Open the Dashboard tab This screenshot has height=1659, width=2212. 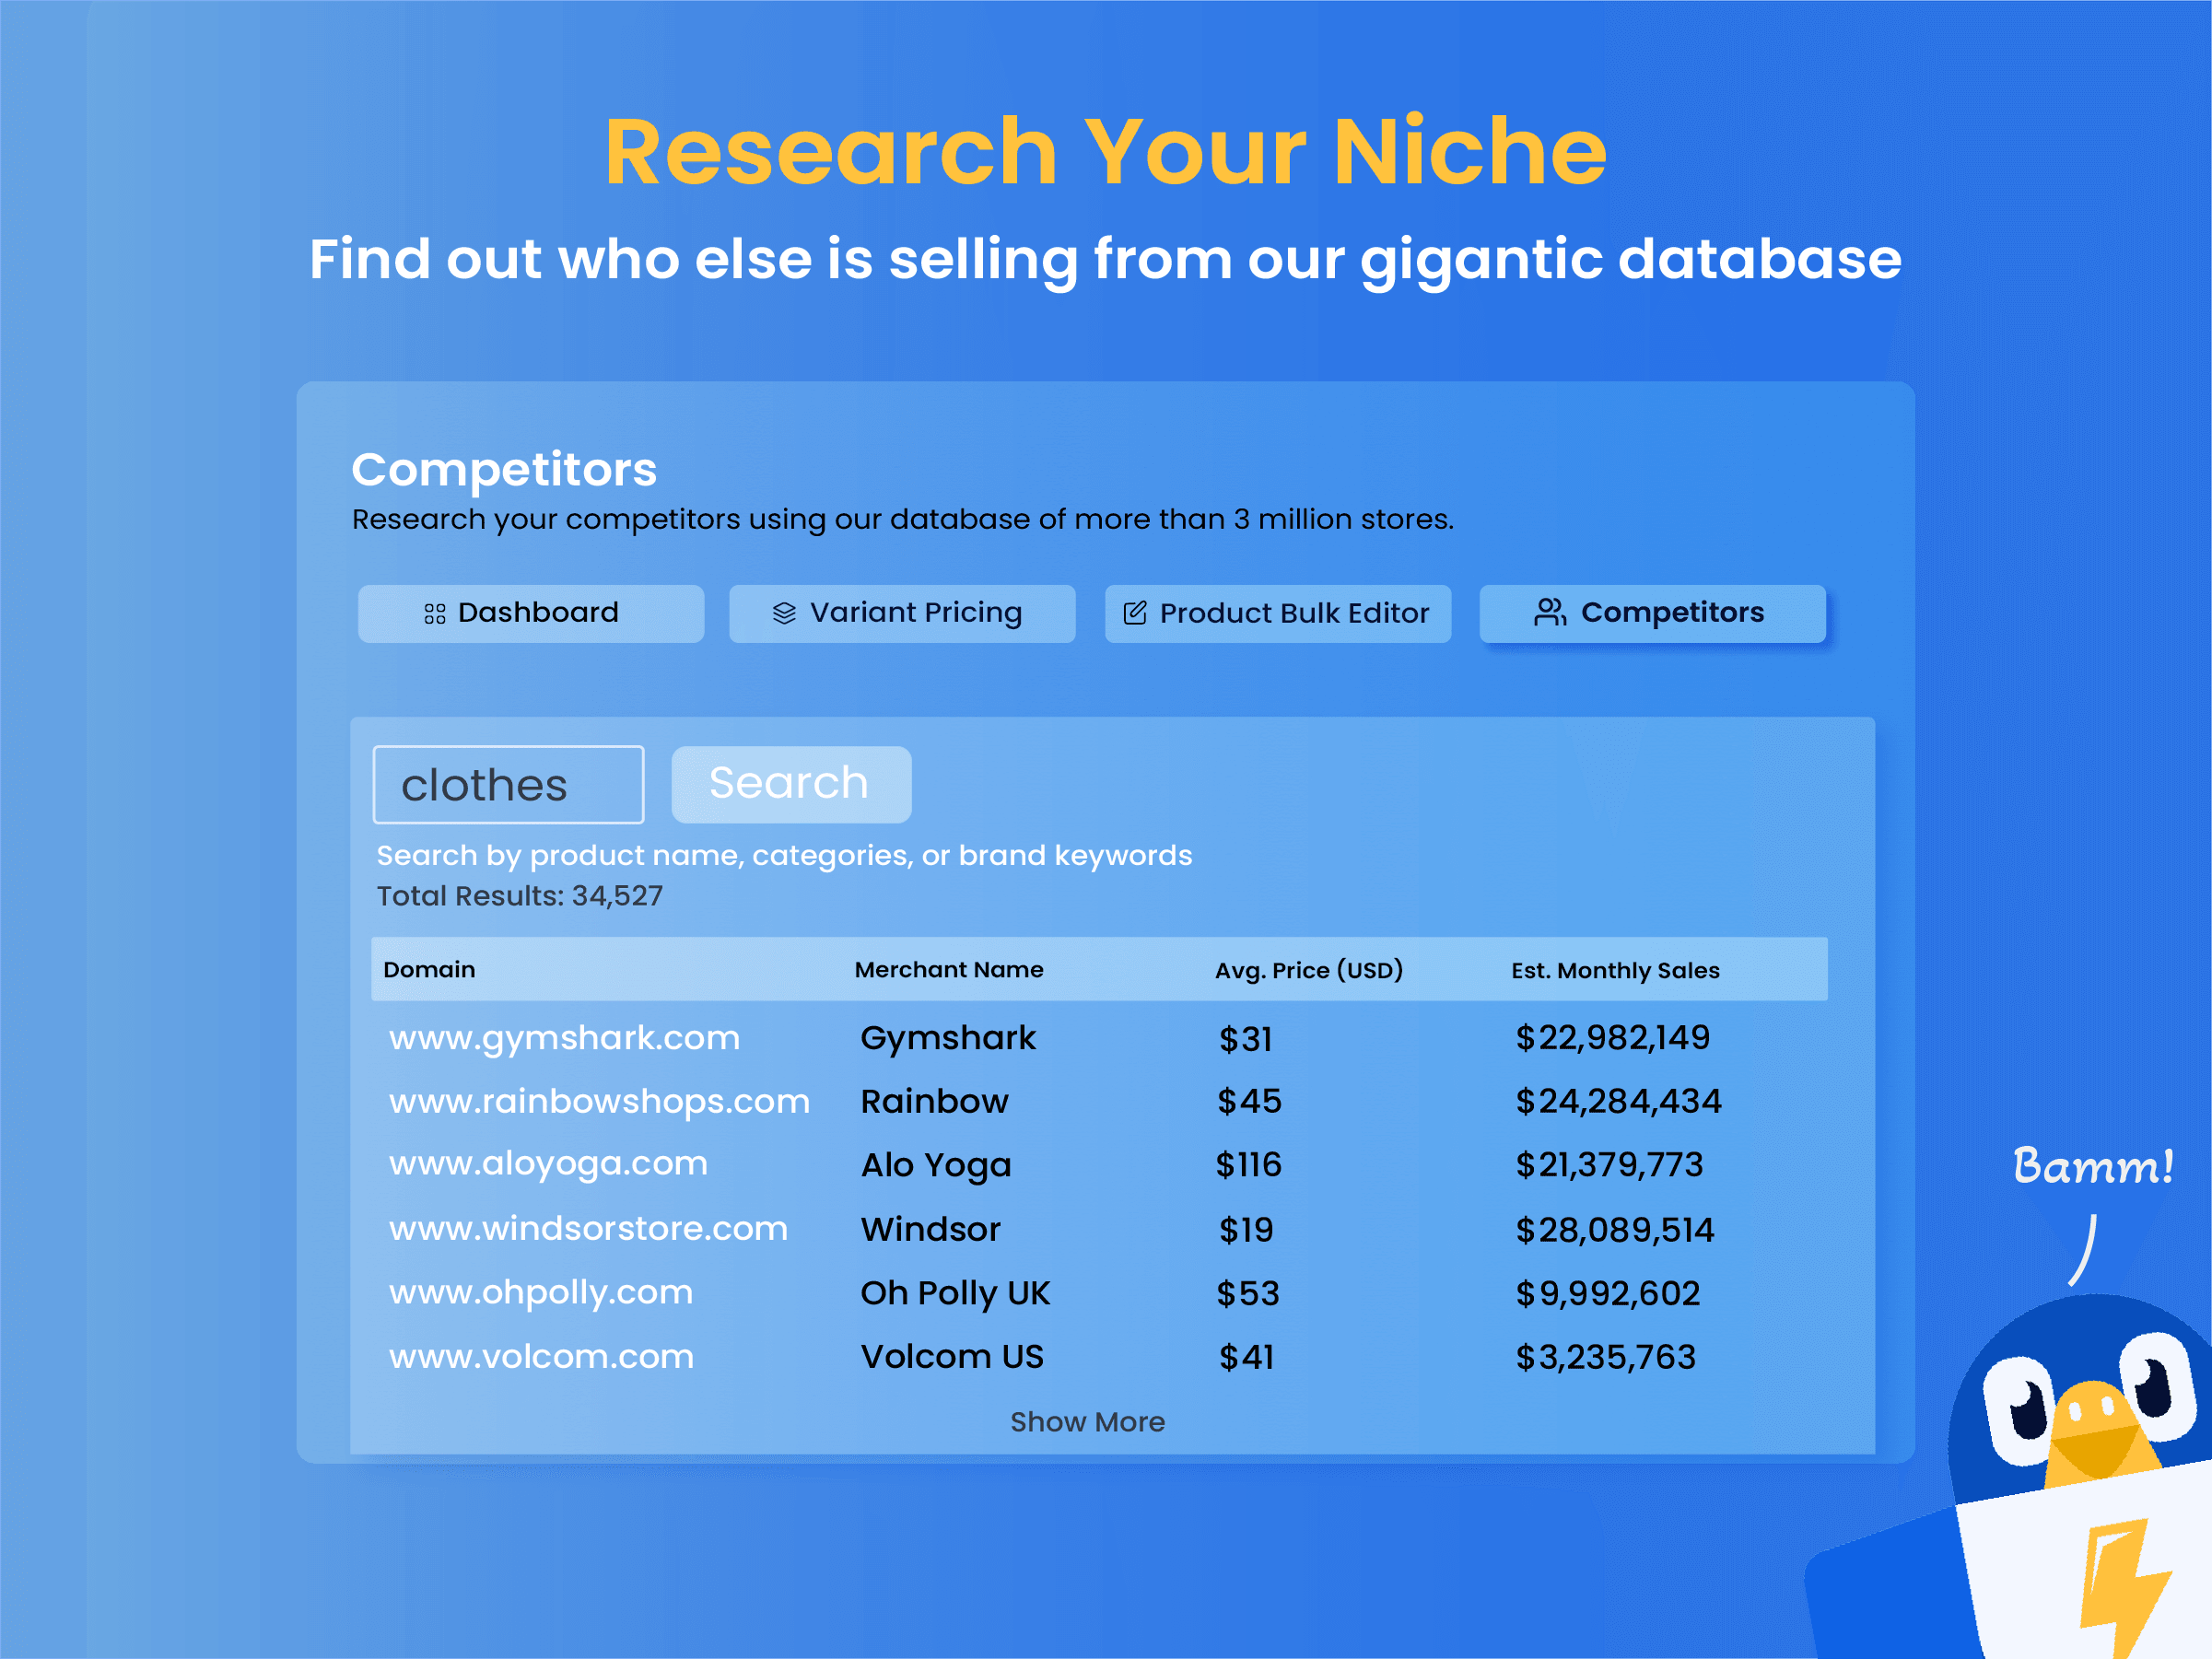[531, 613]
